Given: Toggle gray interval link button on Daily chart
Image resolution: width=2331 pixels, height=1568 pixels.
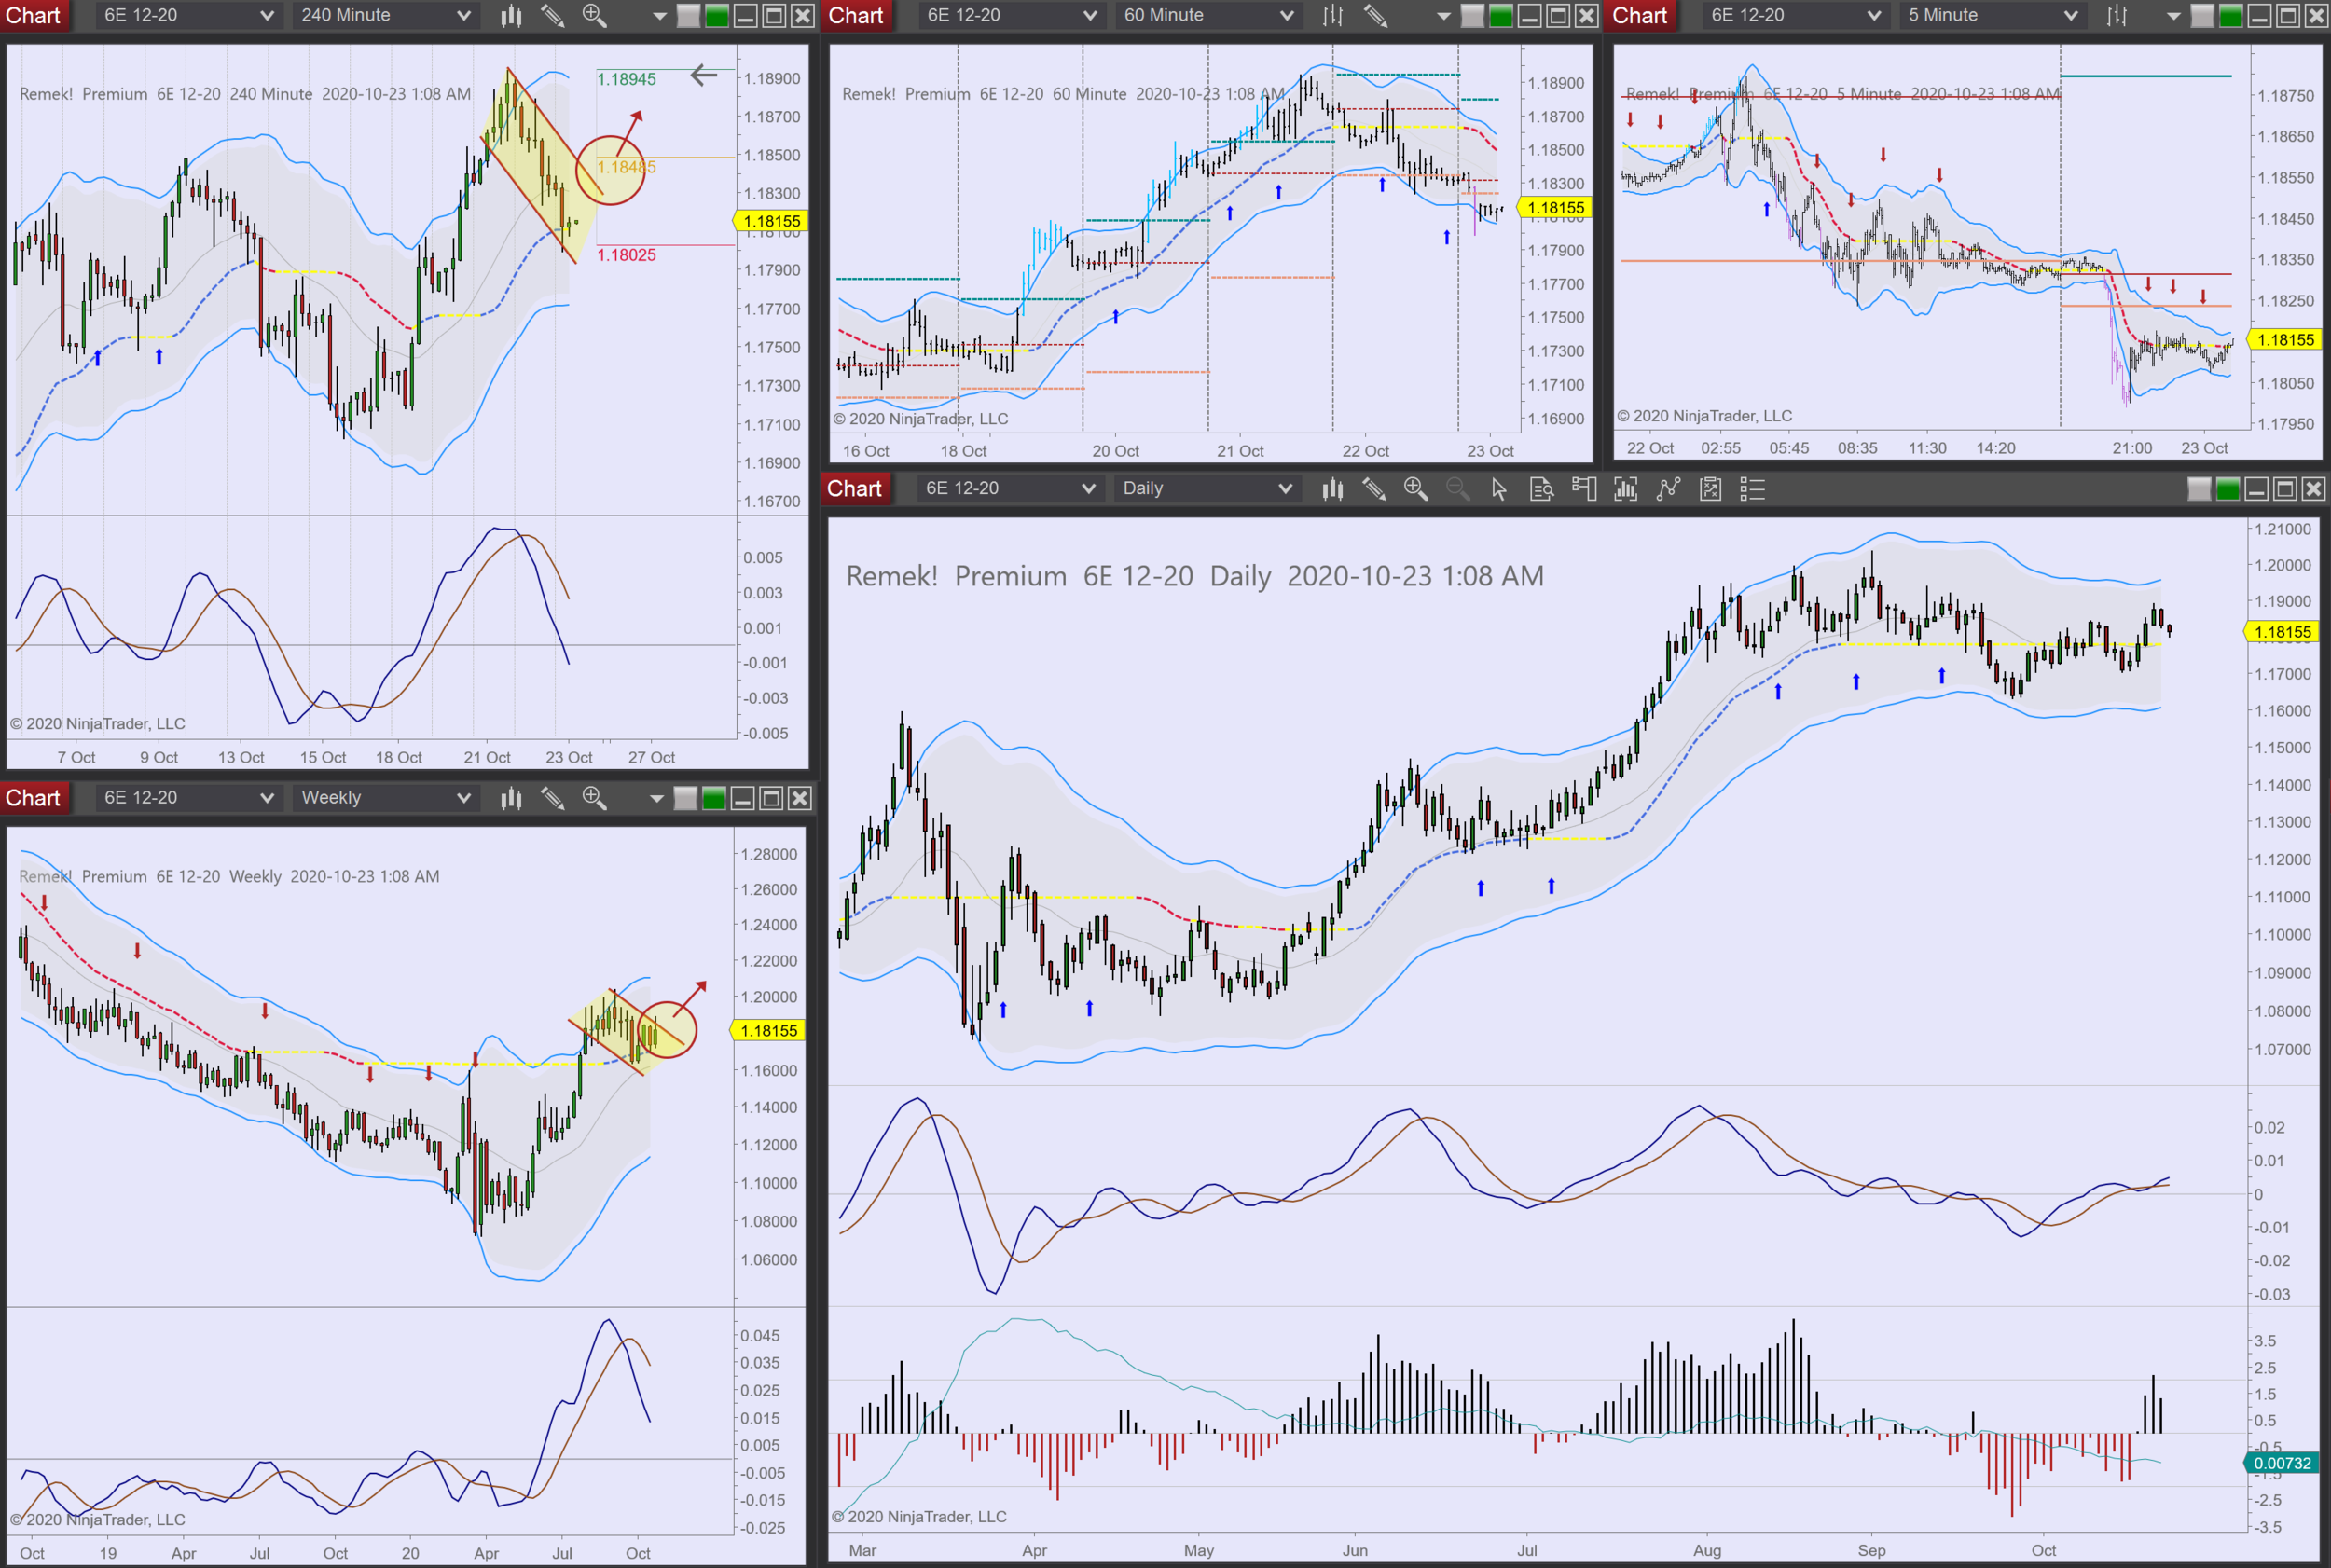Looking at the screenshot, I should pyautogui.click(x=2199, y=489).
